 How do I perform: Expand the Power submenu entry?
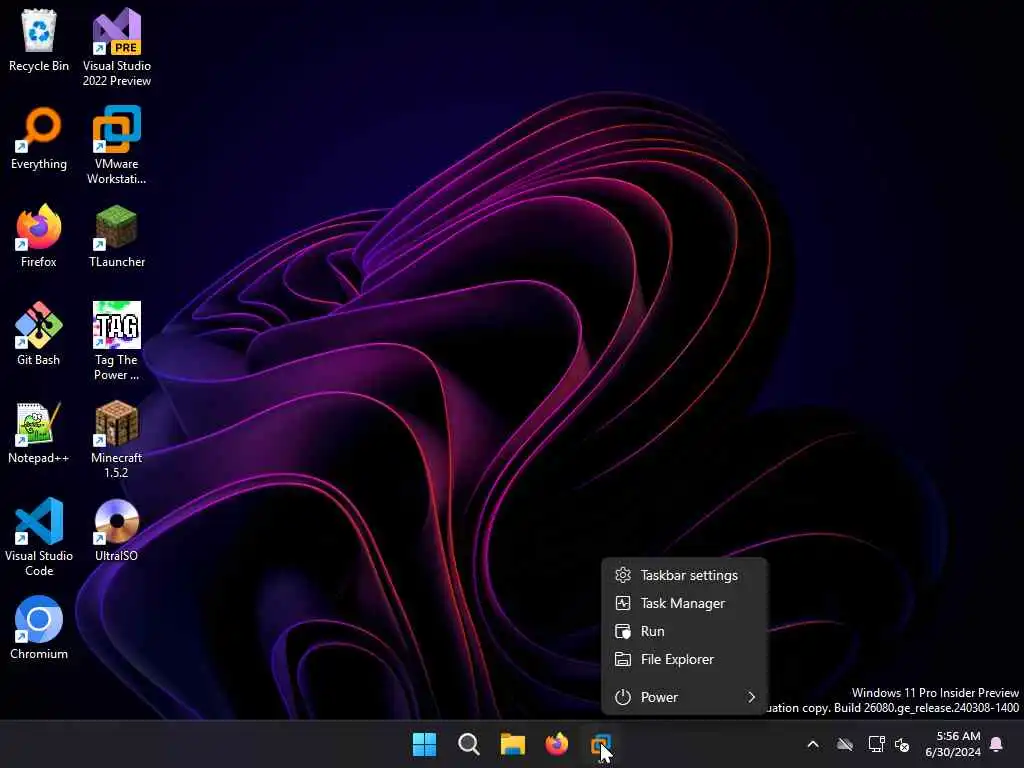(x=684, y=697)
